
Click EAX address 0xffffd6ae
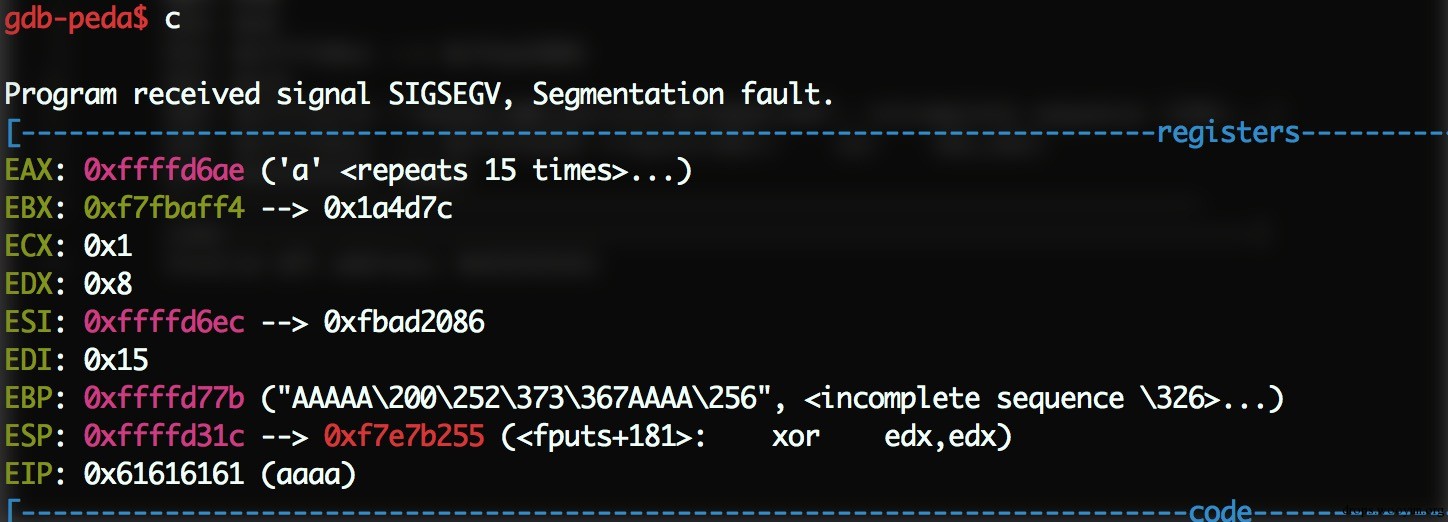[x=164, y=171]
